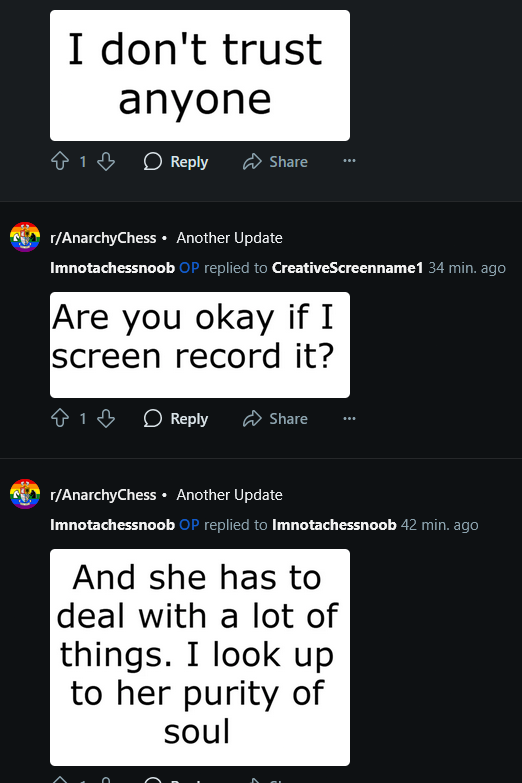Visit CreativeScreenname1 user profile

pos(347,268)
